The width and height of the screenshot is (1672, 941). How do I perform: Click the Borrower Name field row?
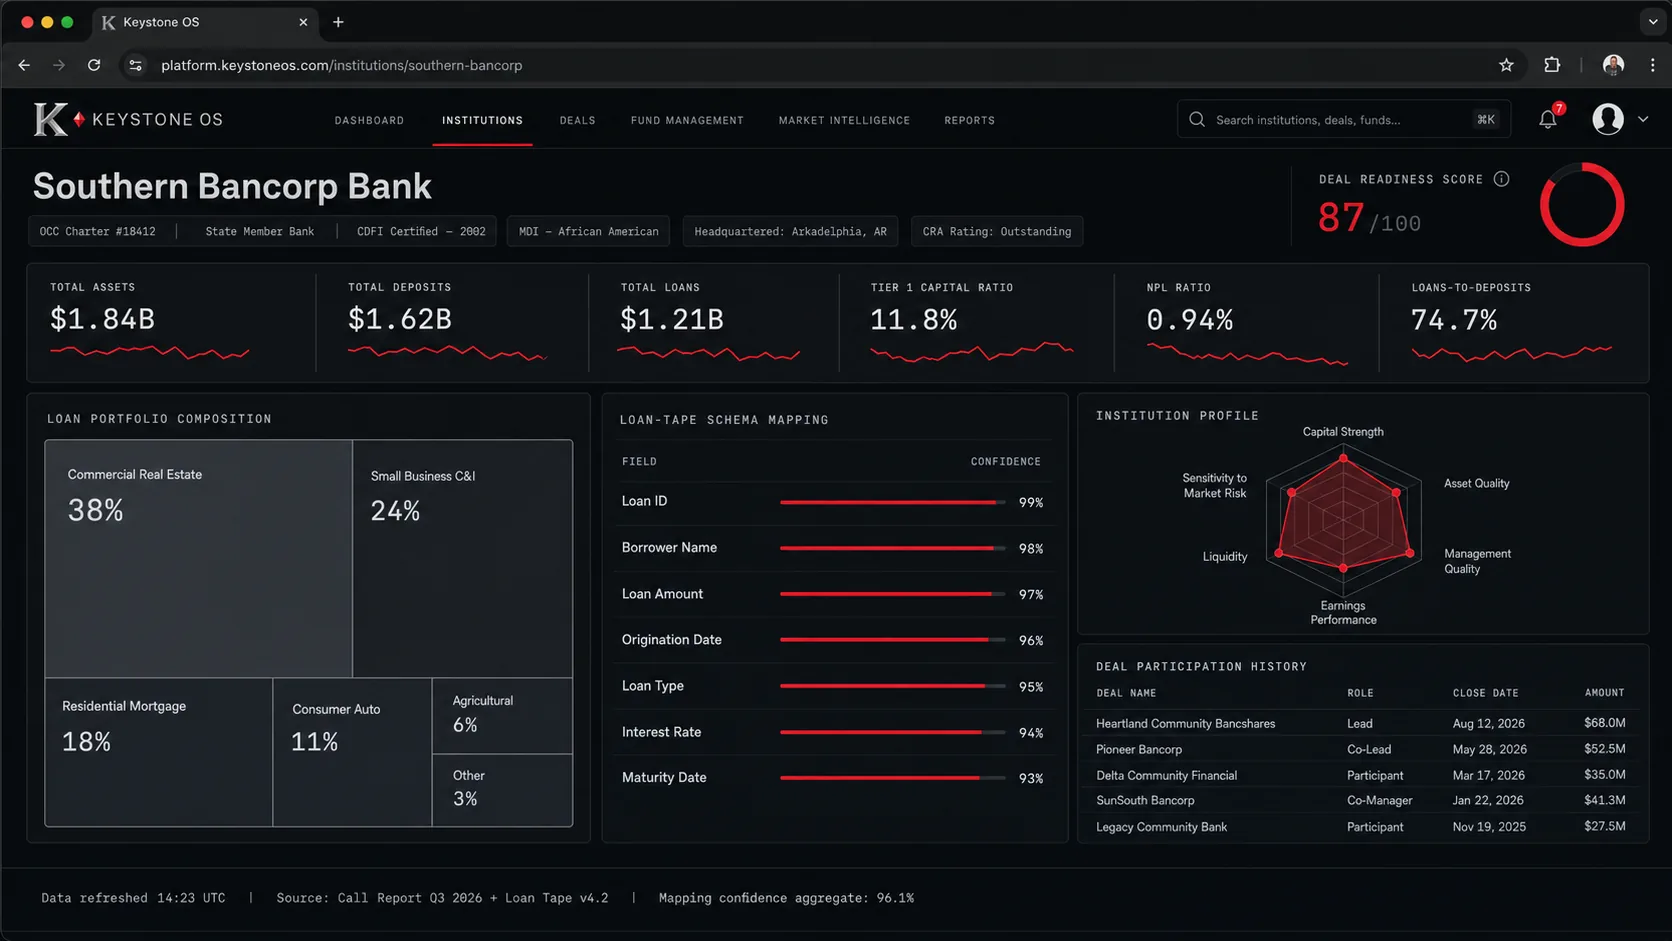[x=832, y=548]
